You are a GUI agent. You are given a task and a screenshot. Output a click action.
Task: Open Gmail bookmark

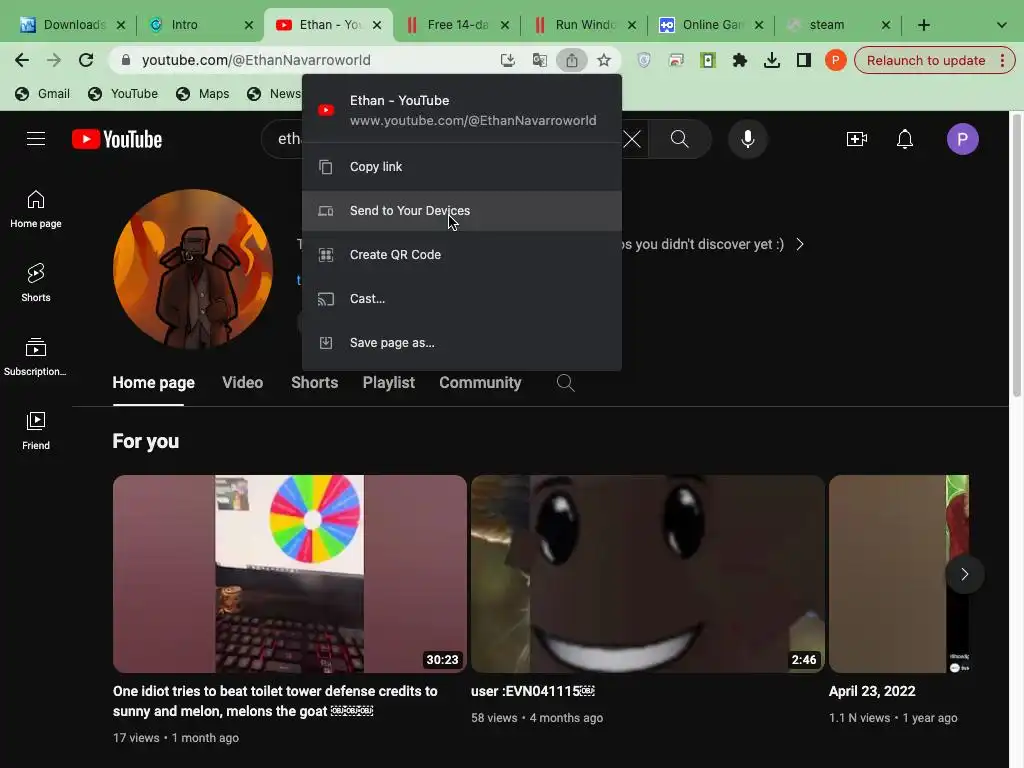[42, 93]
